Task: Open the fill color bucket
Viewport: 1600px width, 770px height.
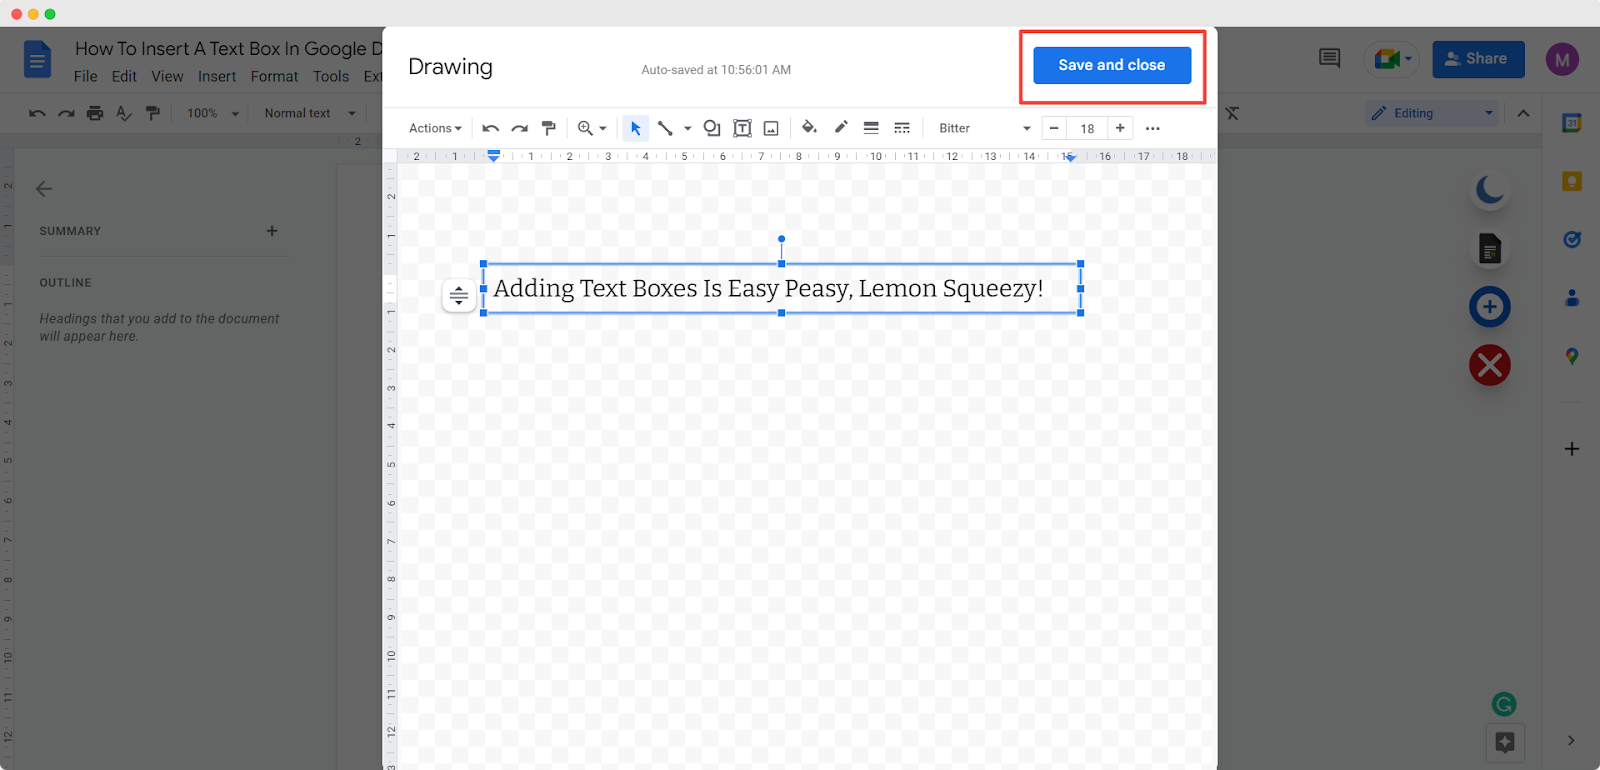Action: click(x=809, y=128)
